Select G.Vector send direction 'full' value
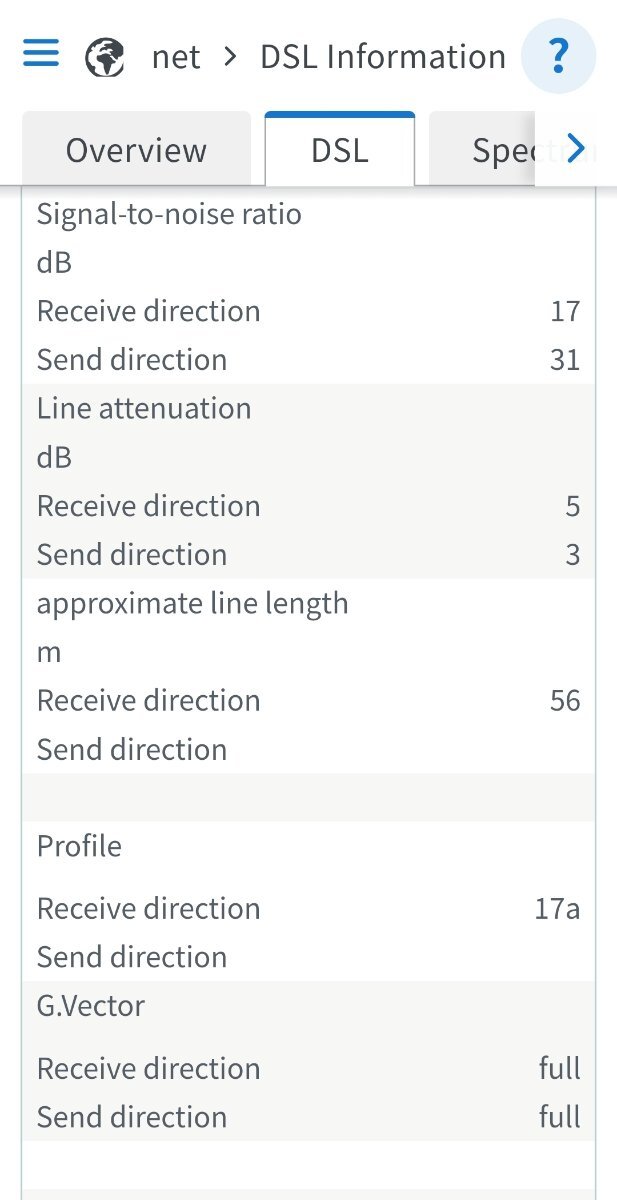Viewport: 617px width, 1200px height. [x=559, y=1117]
